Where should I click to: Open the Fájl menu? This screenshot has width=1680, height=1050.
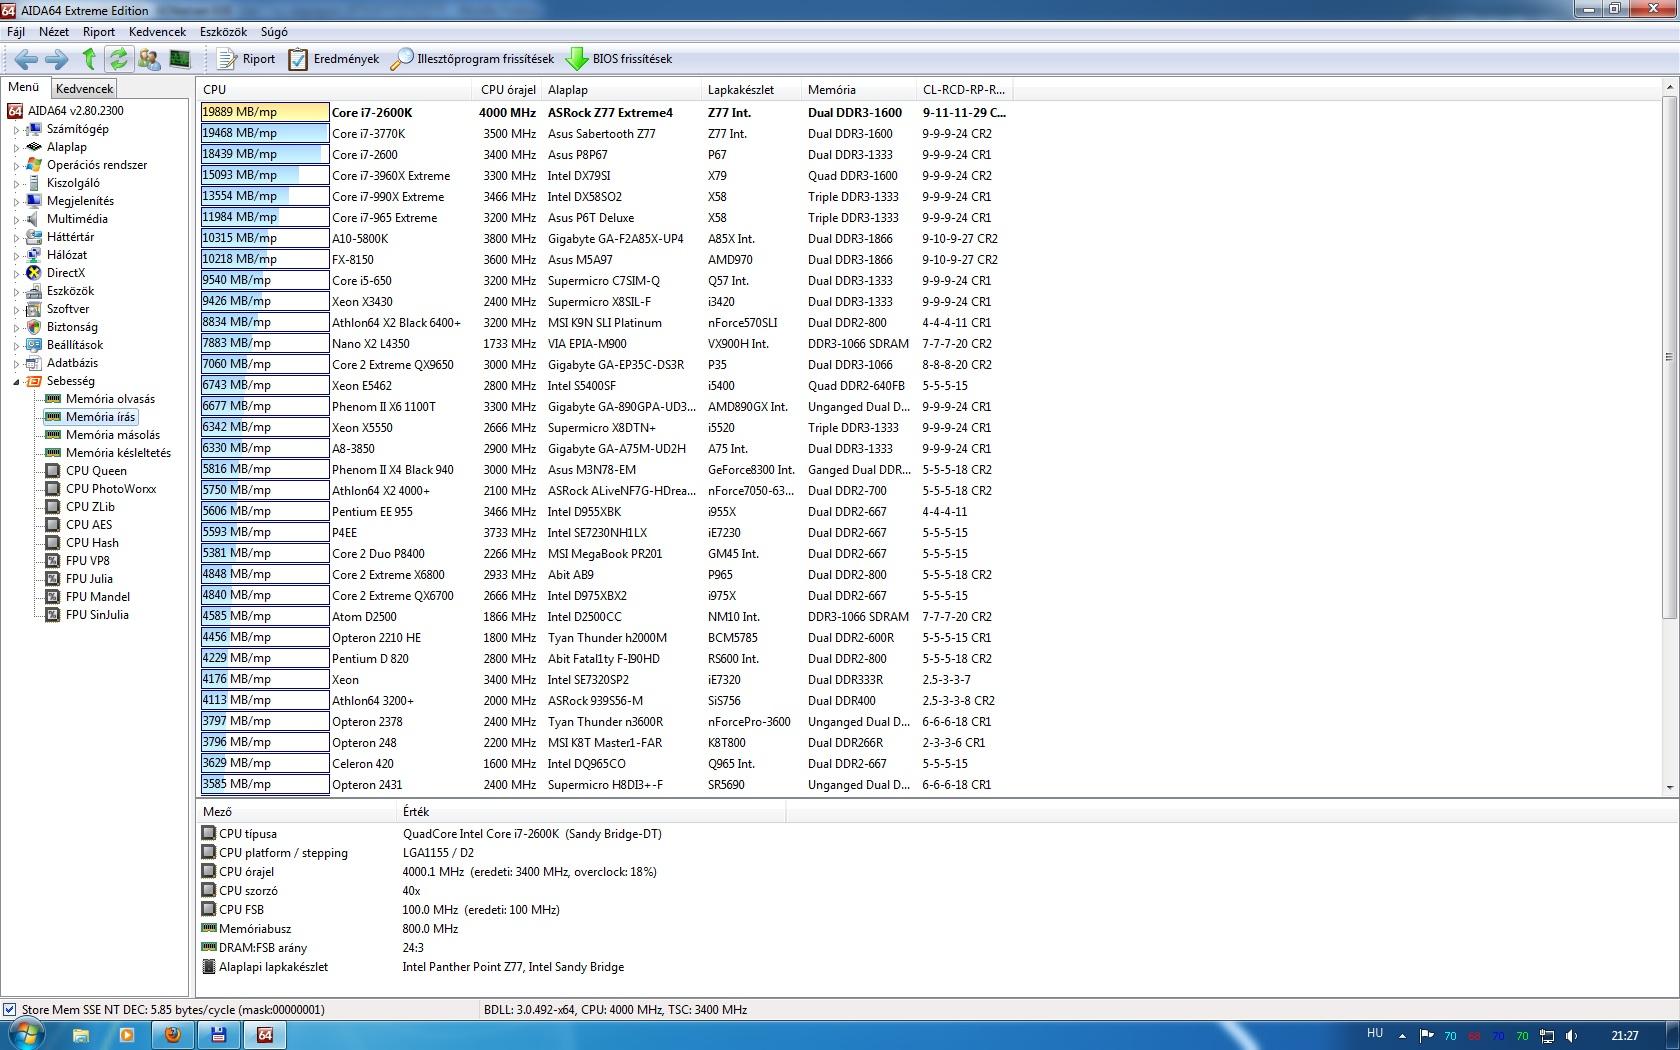click(16, 32)
